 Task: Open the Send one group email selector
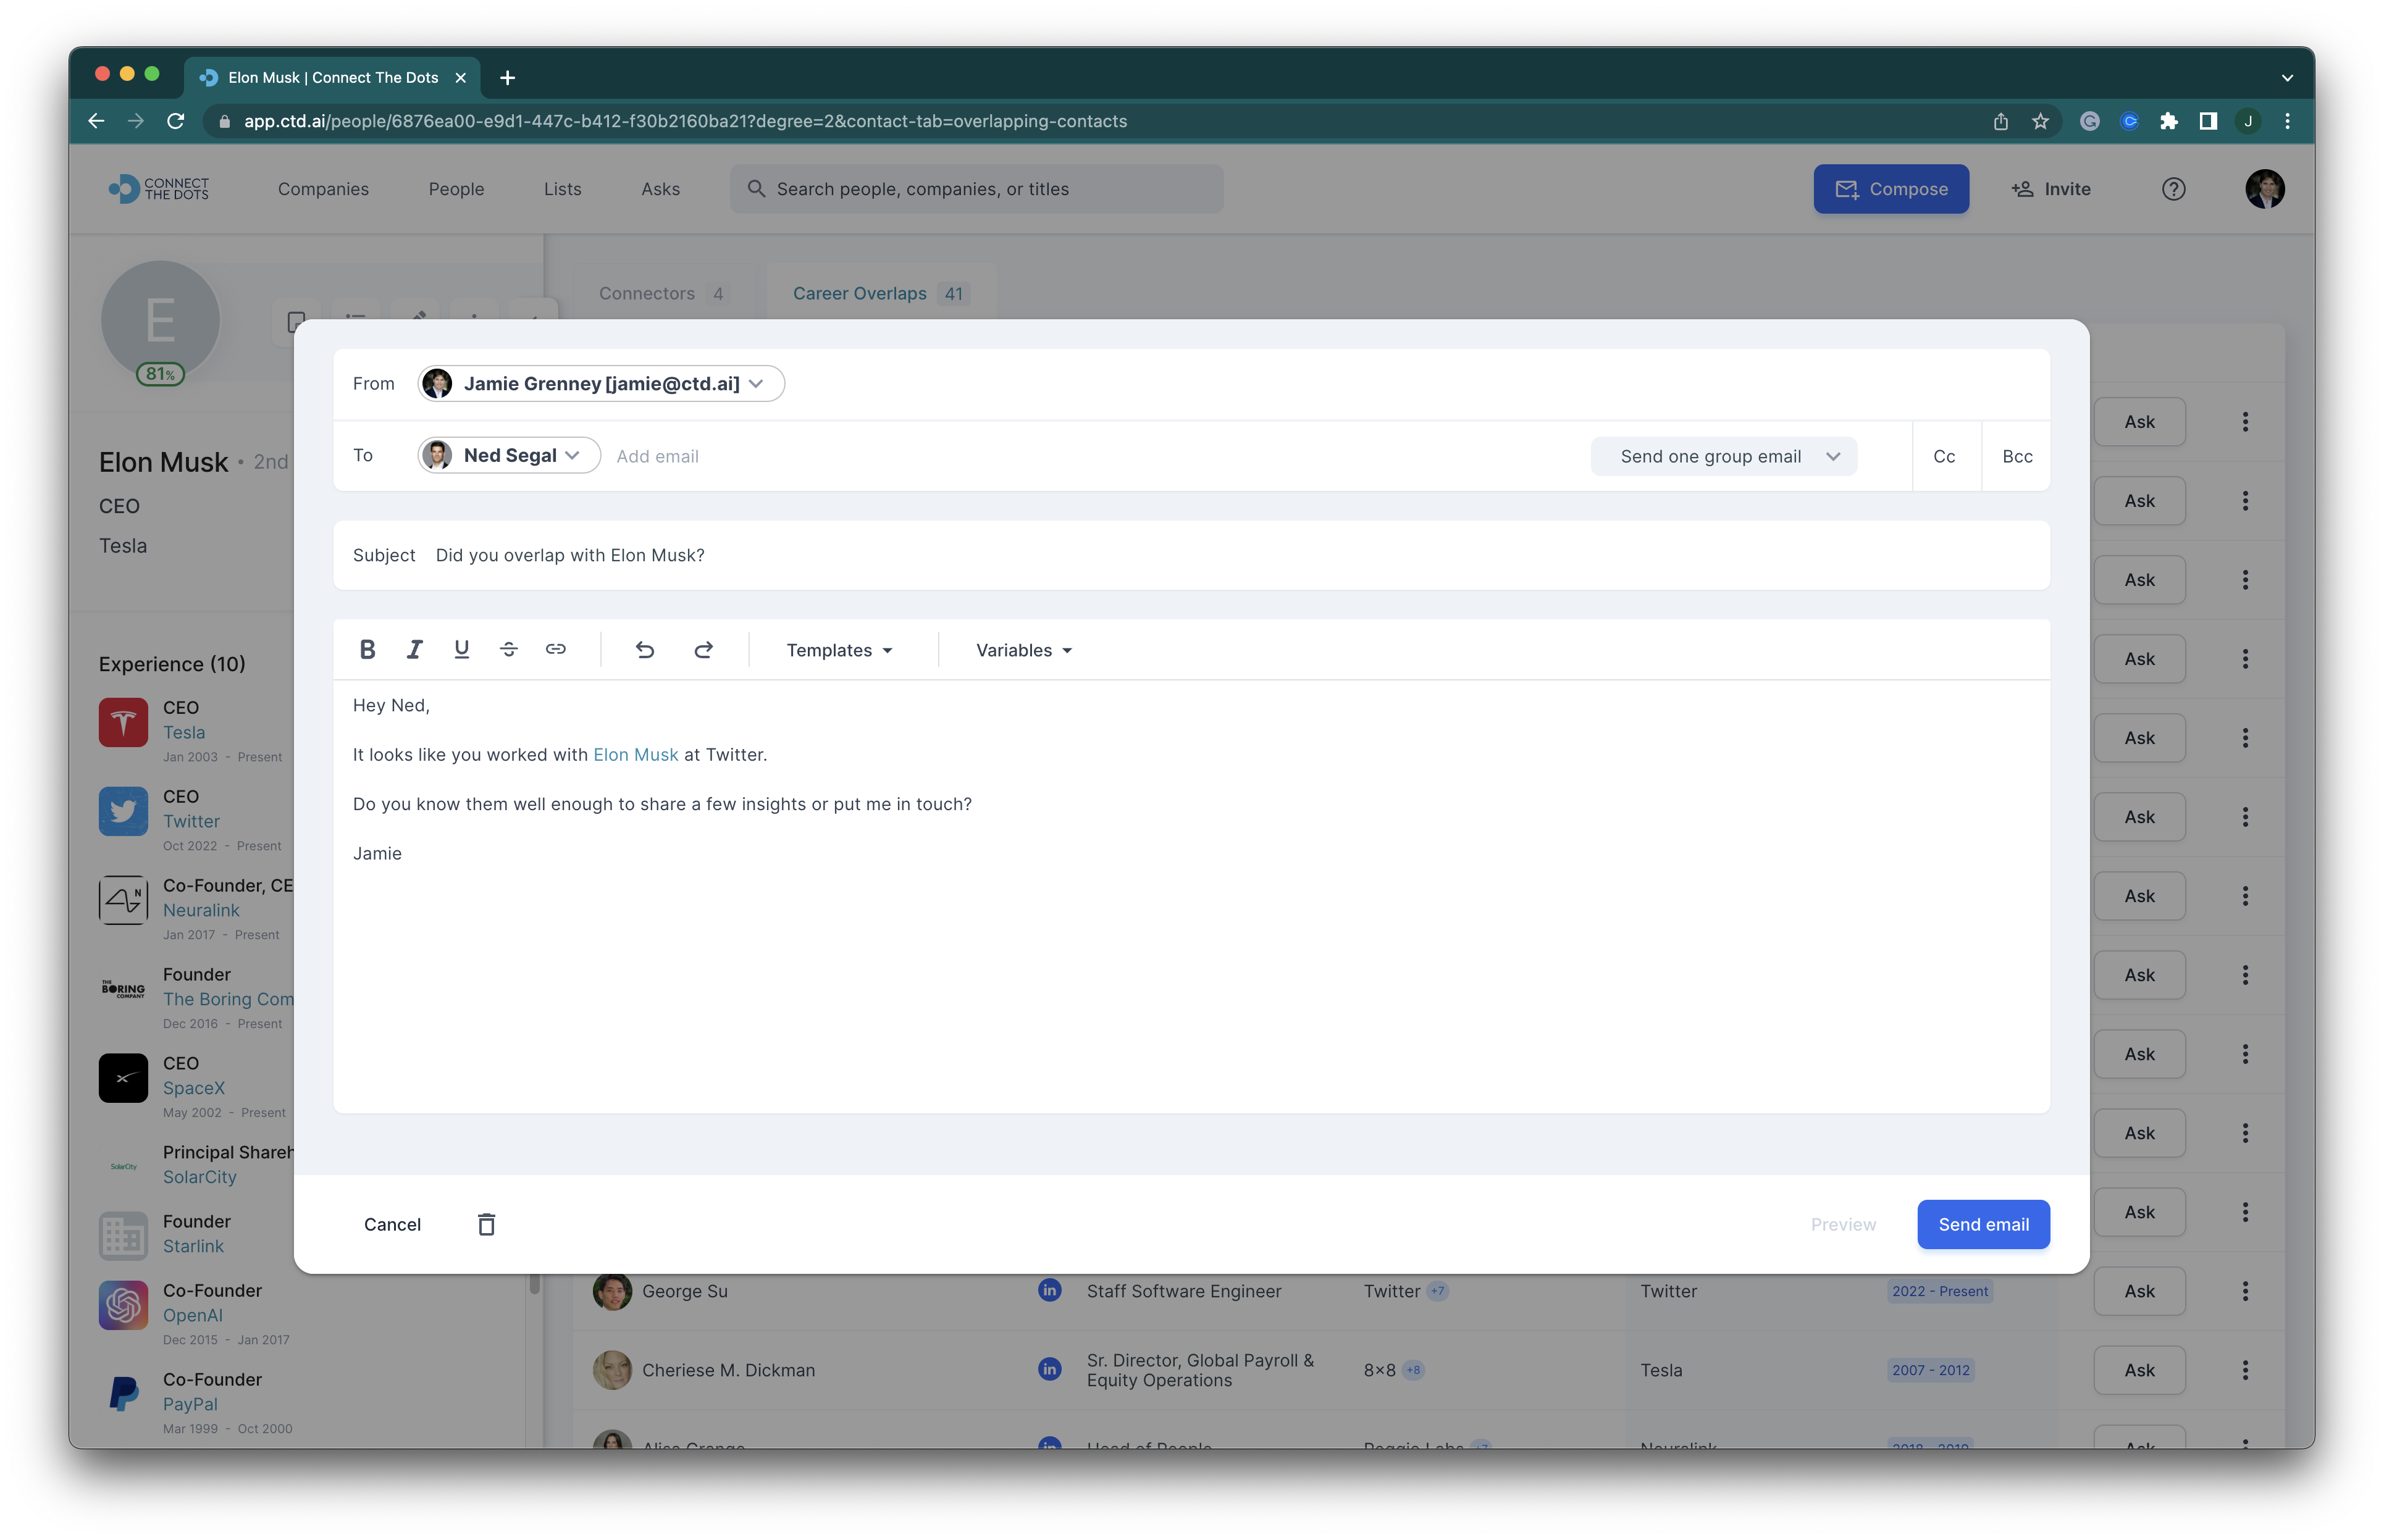tap(1724, 456)
